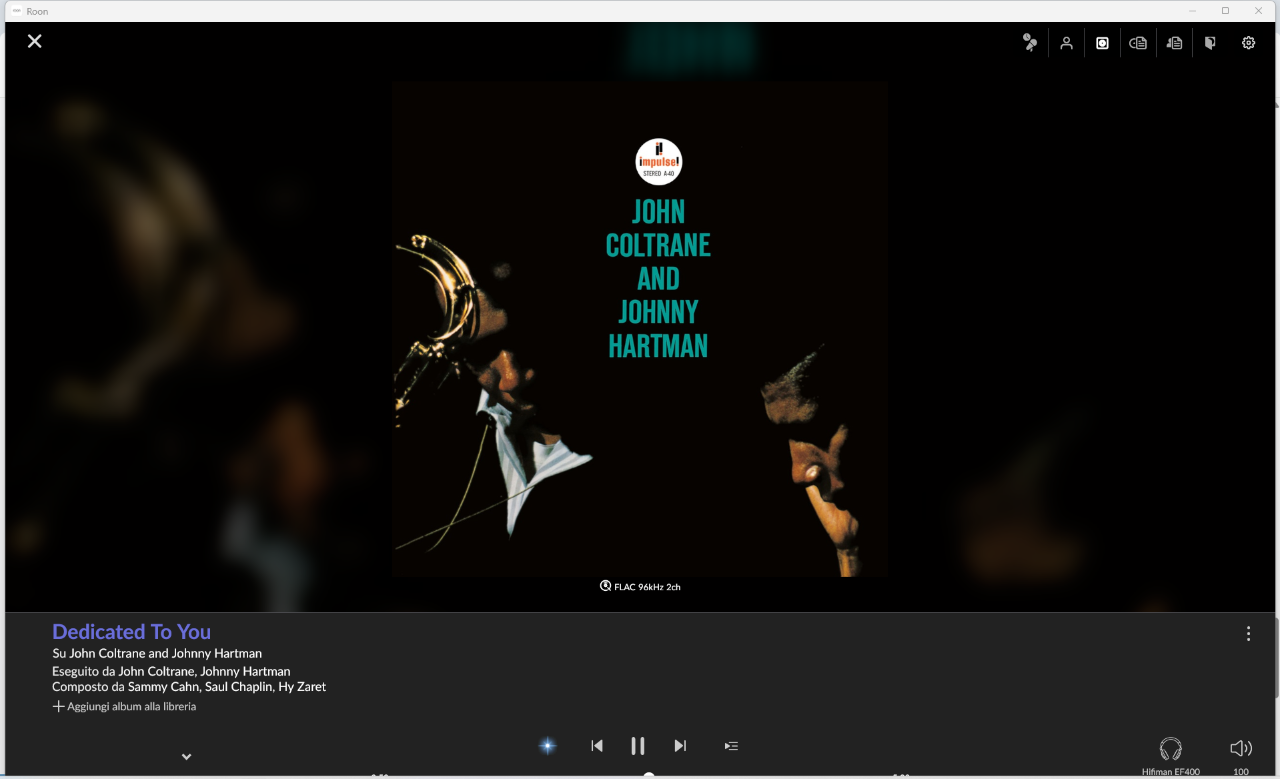
Task: Open composer Sammy Cahn
Action: point(164,687)
